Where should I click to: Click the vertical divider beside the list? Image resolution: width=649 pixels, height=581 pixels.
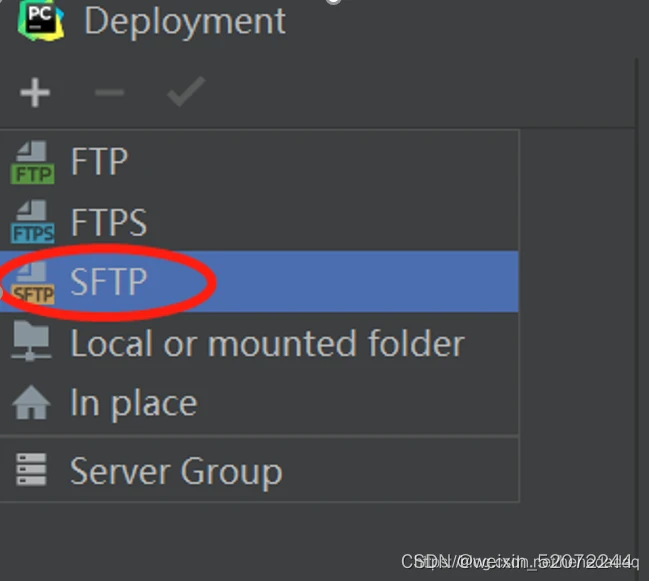point(636,290)
